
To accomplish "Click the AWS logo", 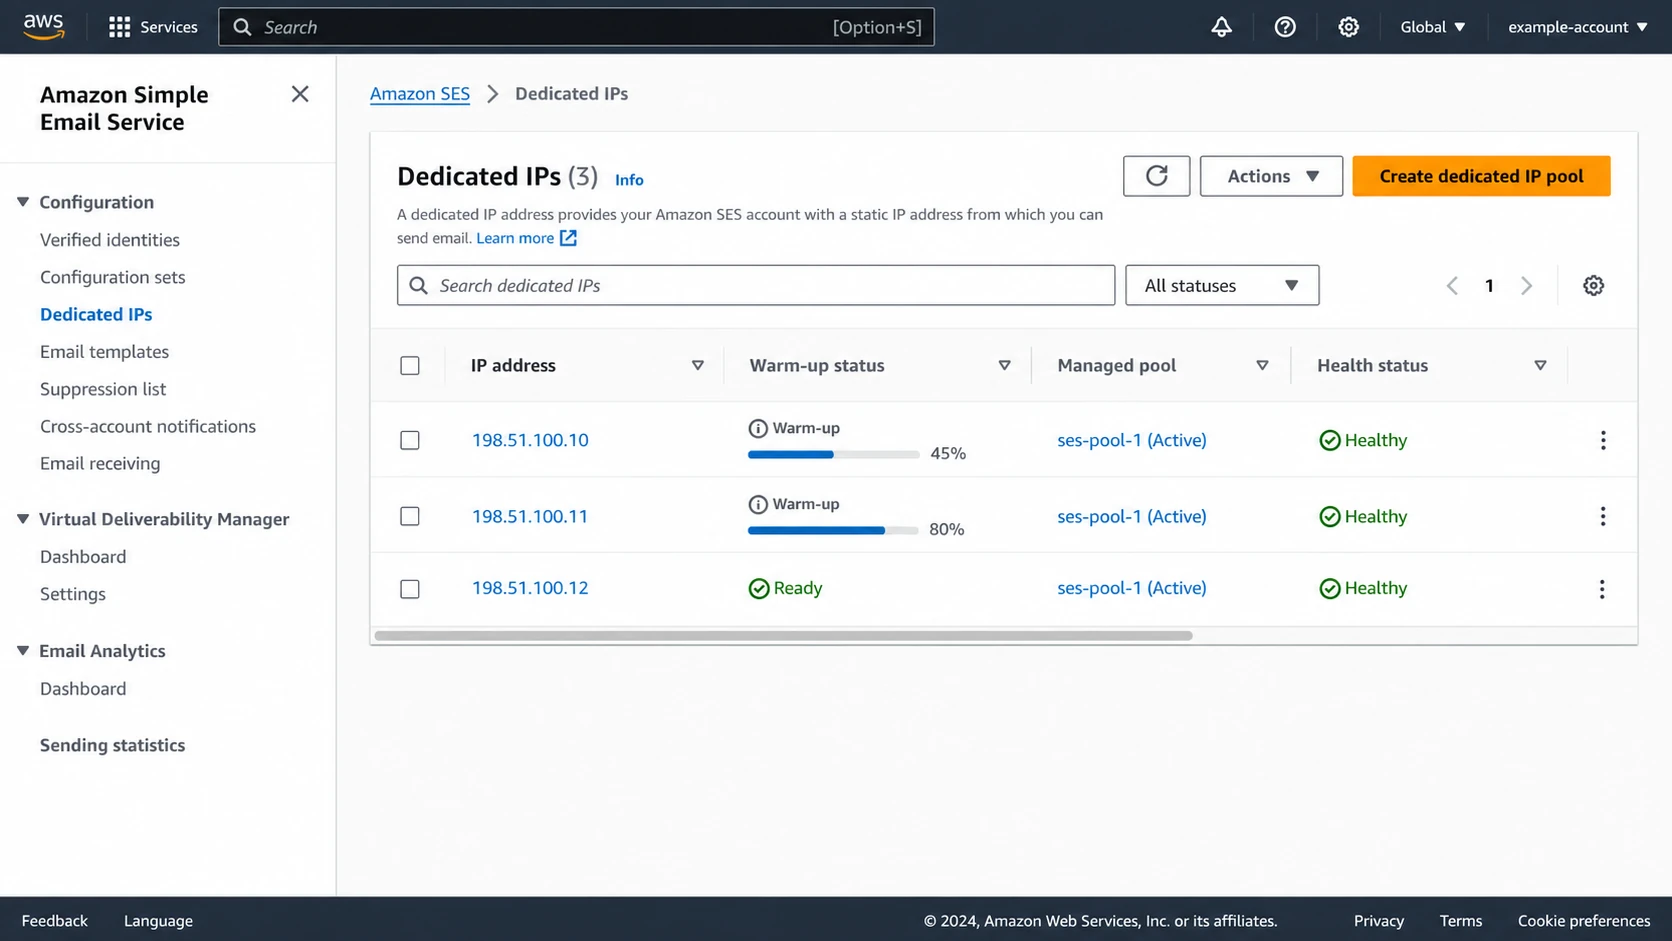I will [44, 27].
